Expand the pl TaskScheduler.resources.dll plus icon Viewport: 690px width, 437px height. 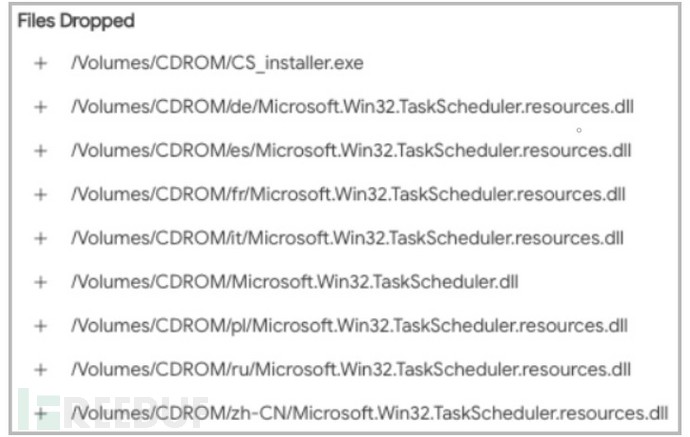pos(41,326)
